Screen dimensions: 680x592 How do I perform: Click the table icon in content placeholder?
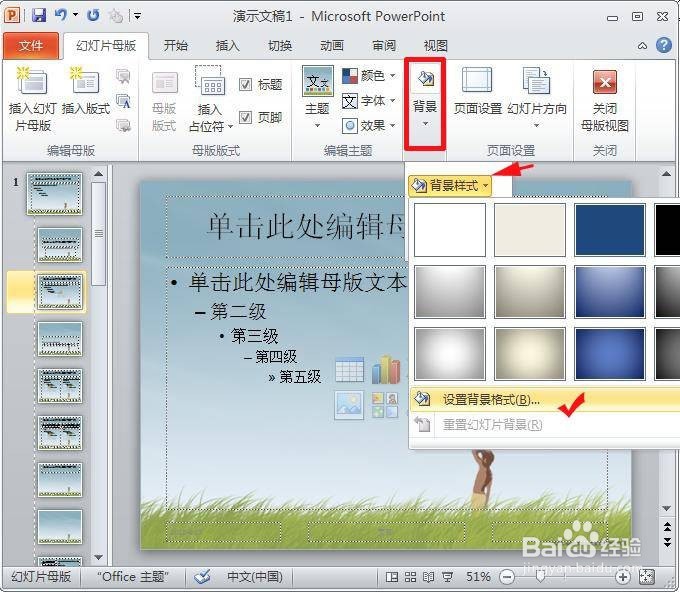pyautogui.click(x=349, y=369)
